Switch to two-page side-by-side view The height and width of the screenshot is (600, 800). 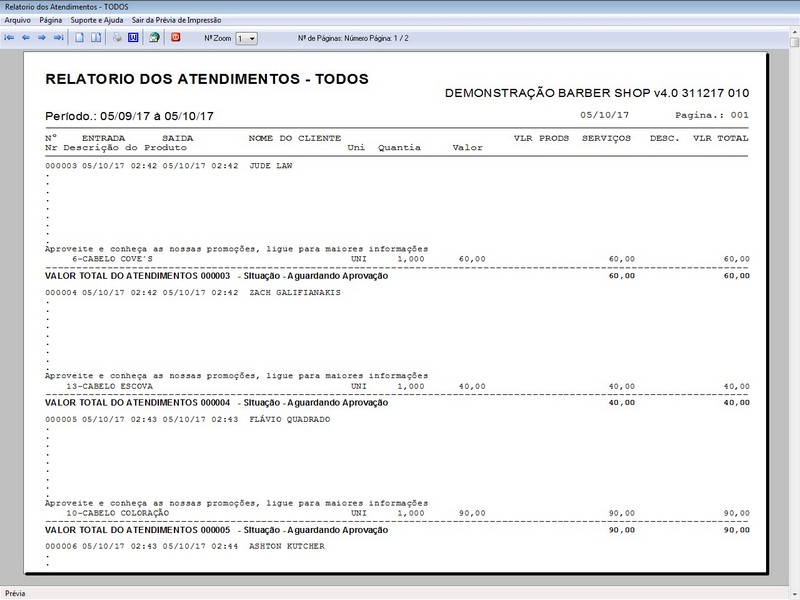[x=96, y=38]
